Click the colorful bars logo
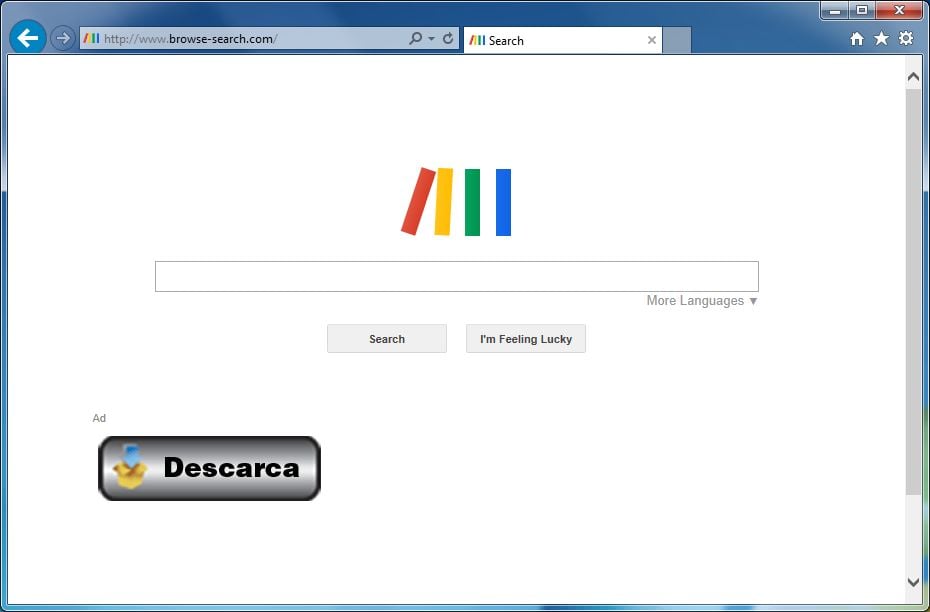Screen dimensions: 930x612 click(x=456, y=202)
